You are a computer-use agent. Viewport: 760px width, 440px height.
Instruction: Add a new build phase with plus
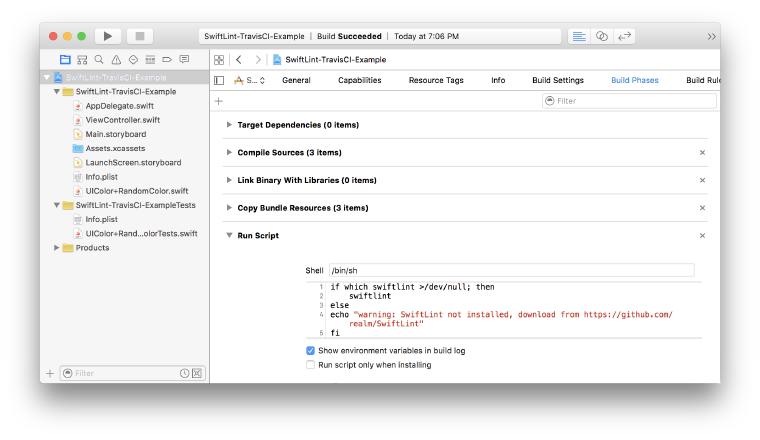pos(219,101)
